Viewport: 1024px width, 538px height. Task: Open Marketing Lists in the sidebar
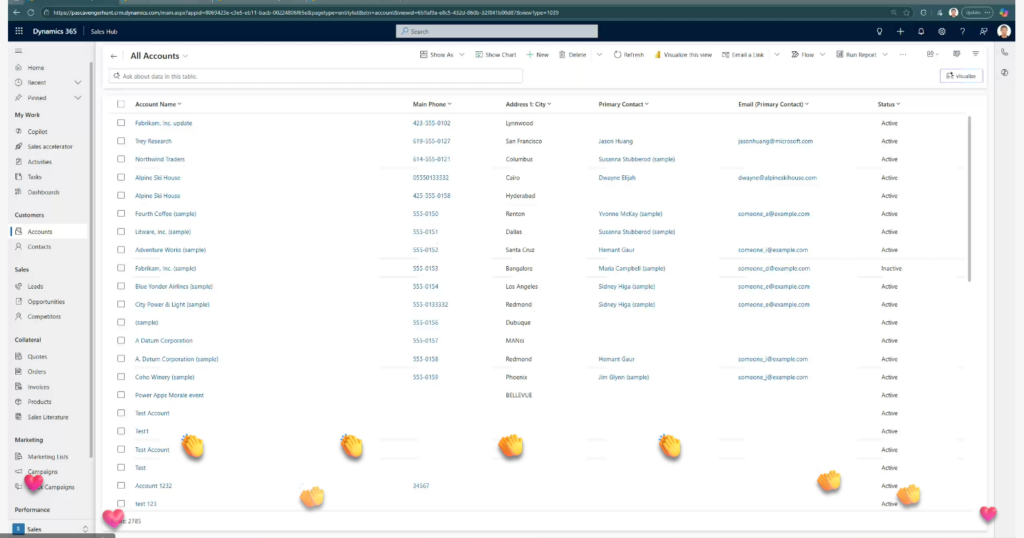[48, 456]
